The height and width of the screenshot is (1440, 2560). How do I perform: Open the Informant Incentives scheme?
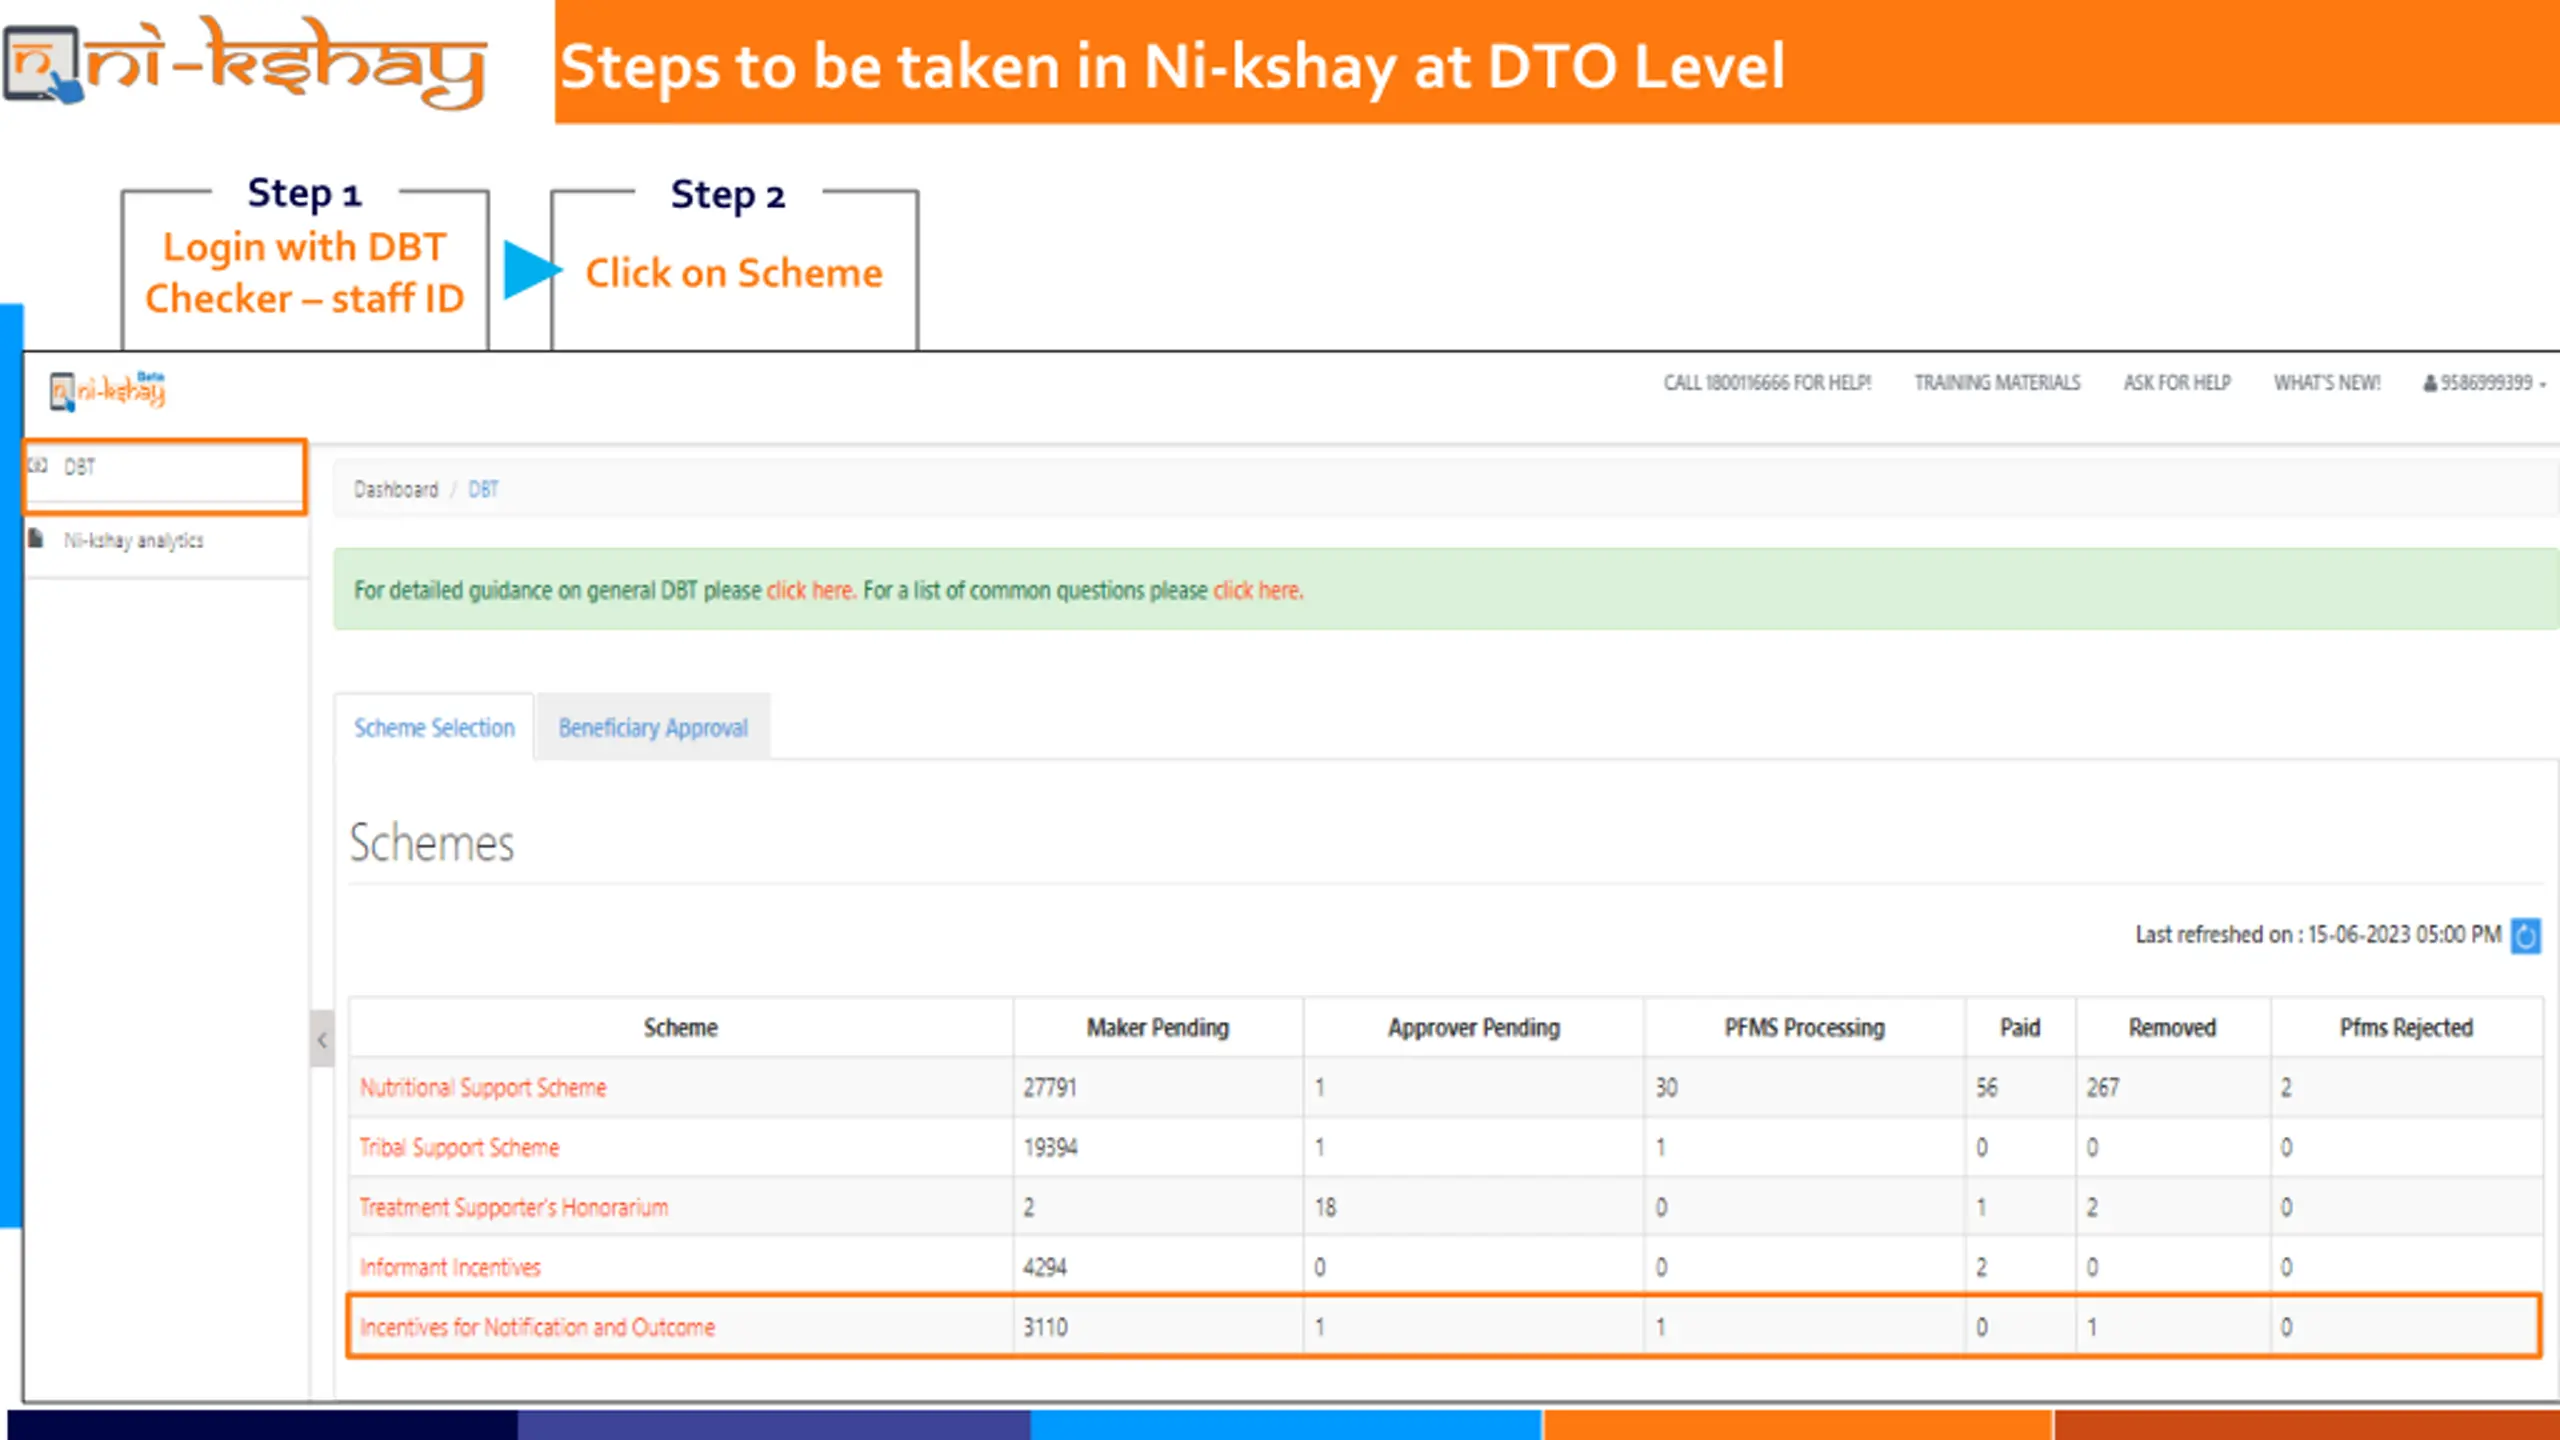click(x=450, y=1267)
